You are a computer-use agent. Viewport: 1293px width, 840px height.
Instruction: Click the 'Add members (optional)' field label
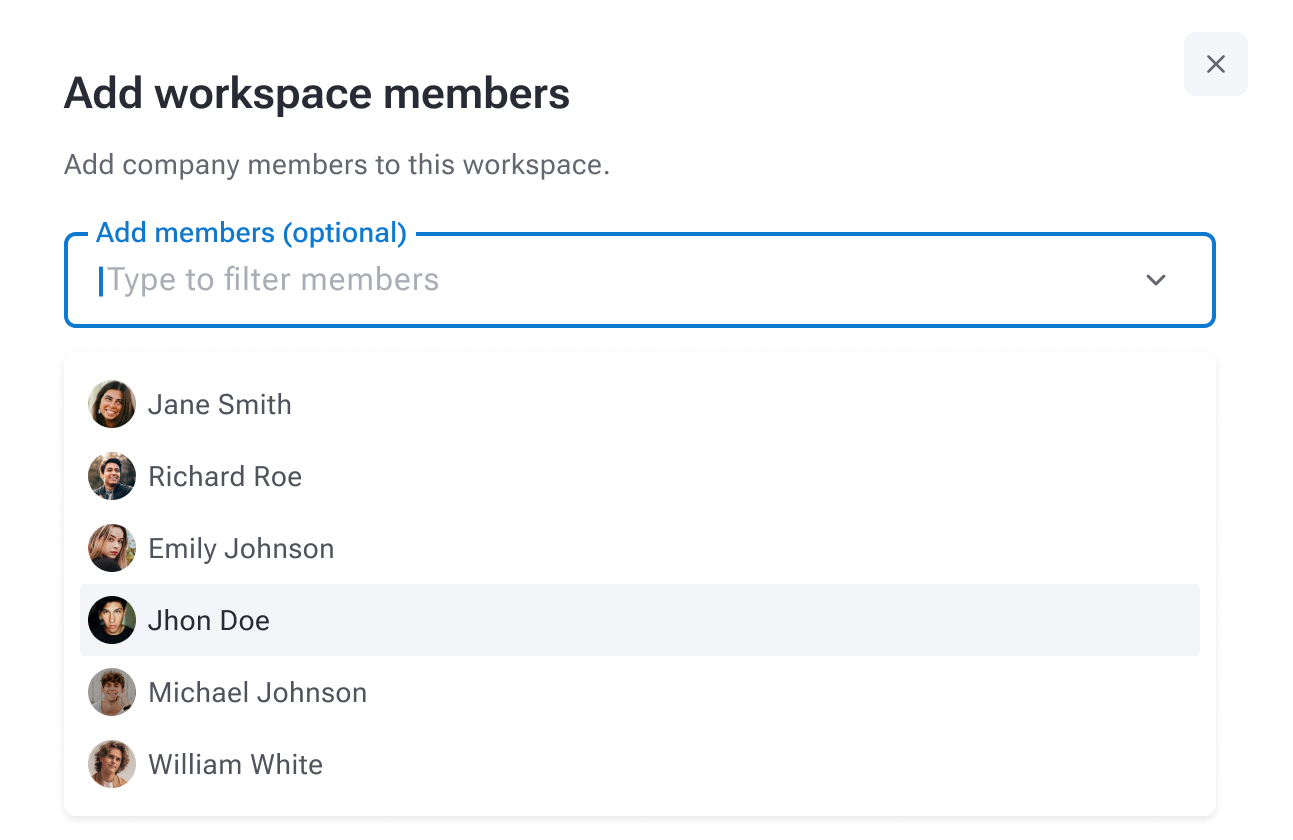251,233
